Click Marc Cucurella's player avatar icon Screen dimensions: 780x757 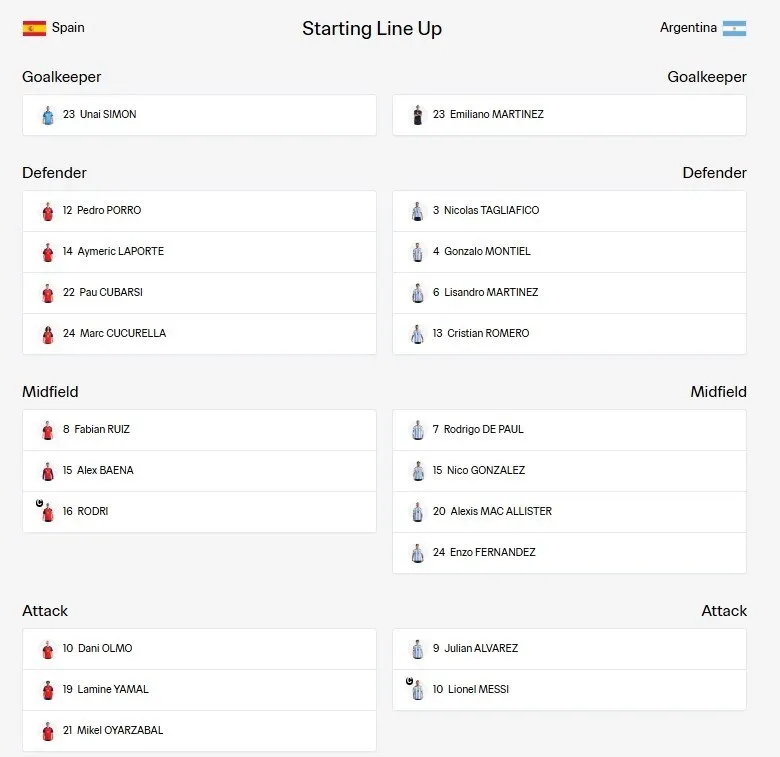tap(48, 334)
